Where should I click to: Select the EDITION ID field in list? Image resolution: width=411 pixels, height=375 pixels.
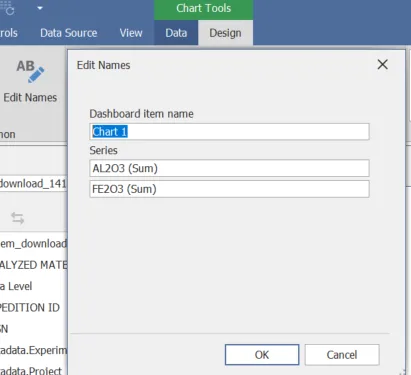[x=30, y=307]
